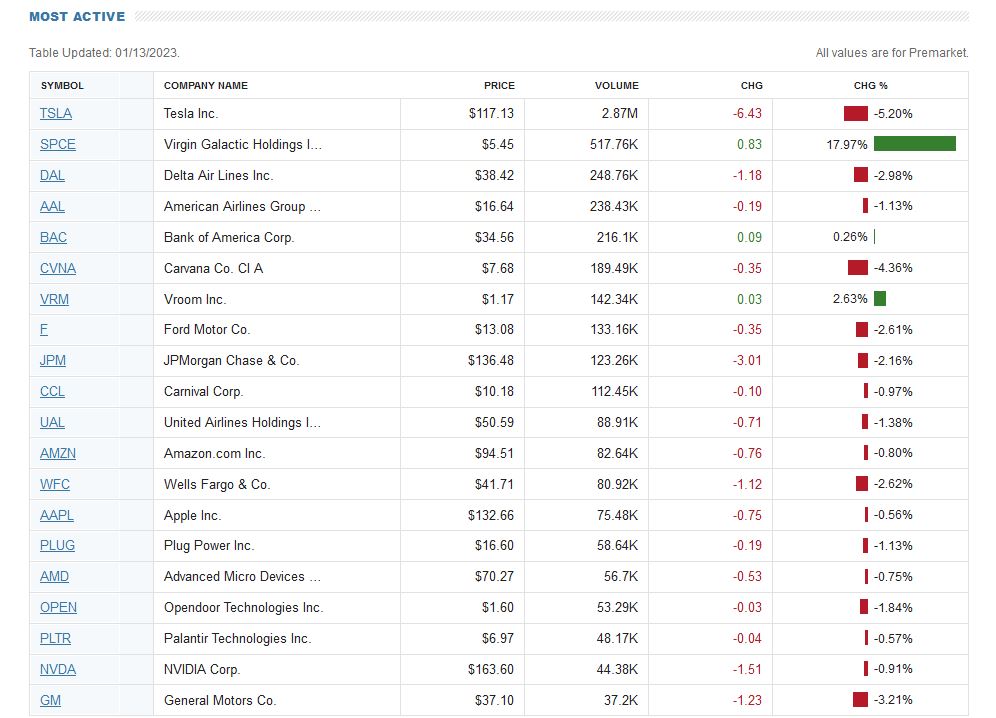
Task: Open the PLTR ticker link
Action: pos(55,638)
